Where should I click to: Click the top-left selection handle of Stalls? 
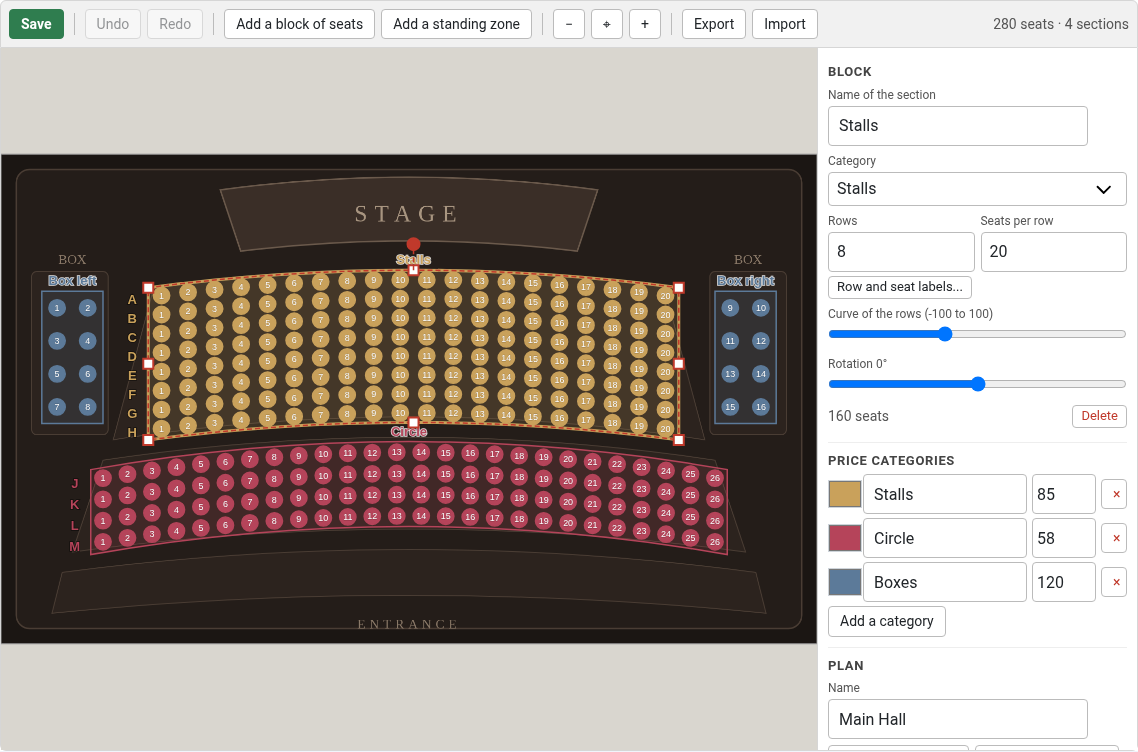(148, 288)
